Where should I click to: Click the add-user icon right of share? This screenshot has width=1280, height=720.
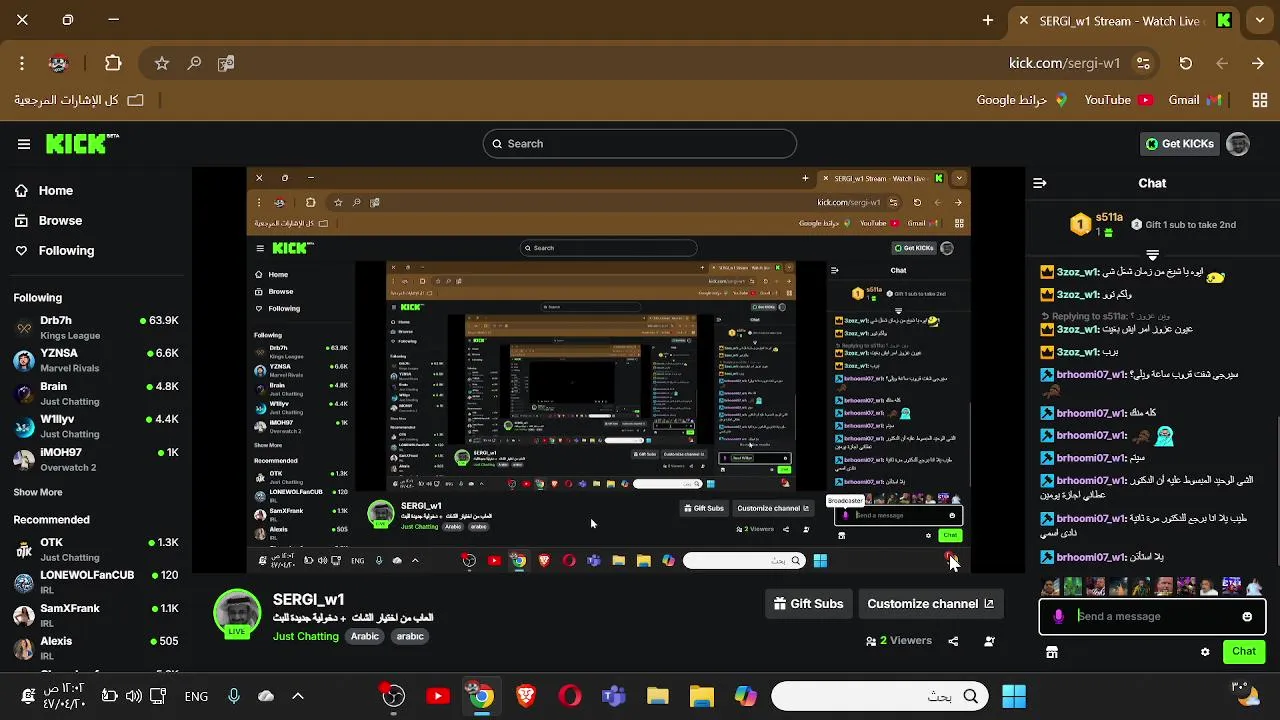(989, 641)
